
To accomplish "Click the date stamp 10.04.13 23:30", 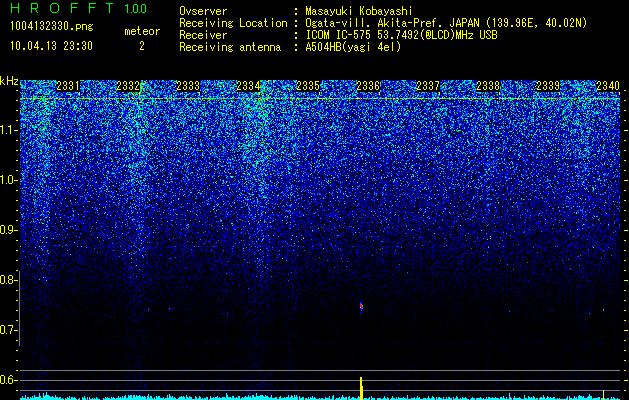I will 51,46.
